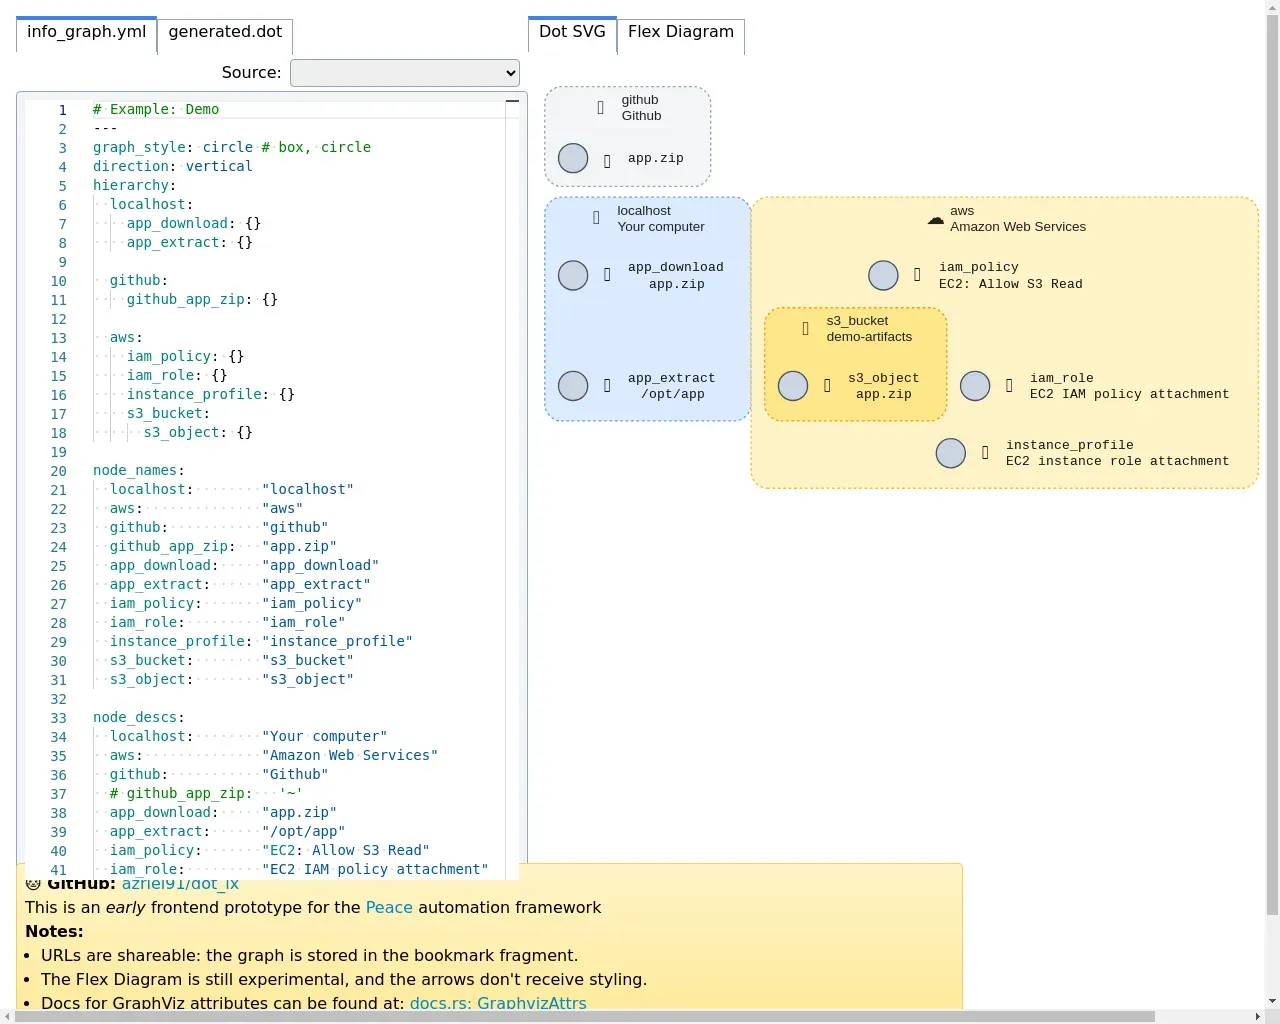Click the circle next to app_download node

click(573, 275)
